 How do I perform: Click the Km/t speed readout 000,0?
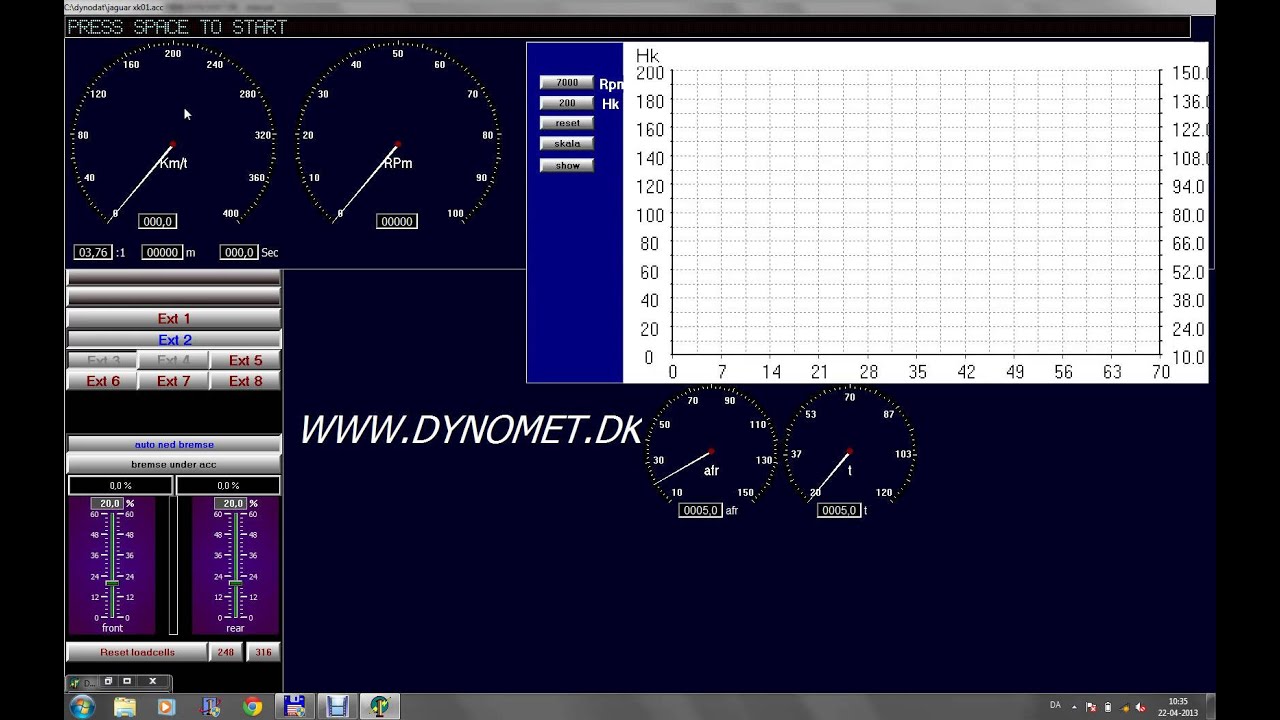pos(157,221)
